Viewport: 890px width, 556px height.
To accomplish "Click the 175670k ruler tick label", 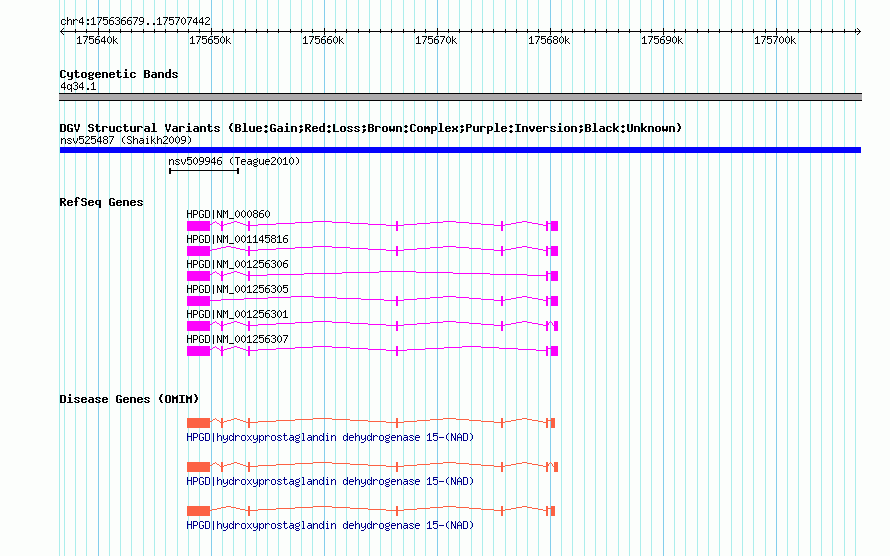I will pos(436,40).
